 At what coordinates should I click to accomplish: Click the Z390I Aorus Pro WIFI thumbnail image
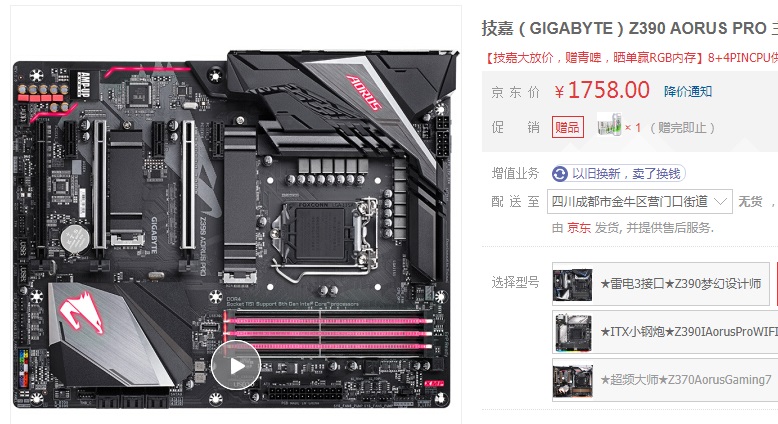click(x=573, y=332)
